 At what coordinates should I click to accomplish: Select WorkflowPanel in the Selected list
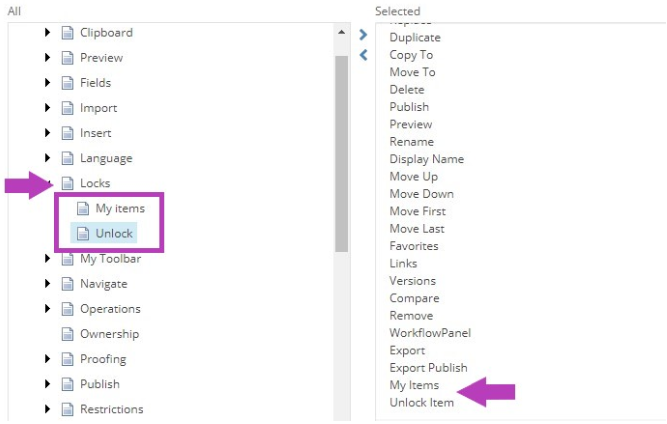(x=430, y=333)
